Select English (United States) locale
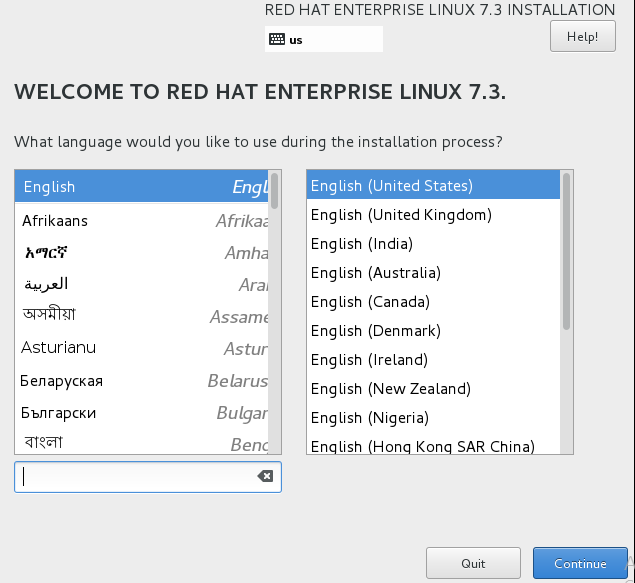This screenshot has width=635, height=583. click(x=433, y=185)
